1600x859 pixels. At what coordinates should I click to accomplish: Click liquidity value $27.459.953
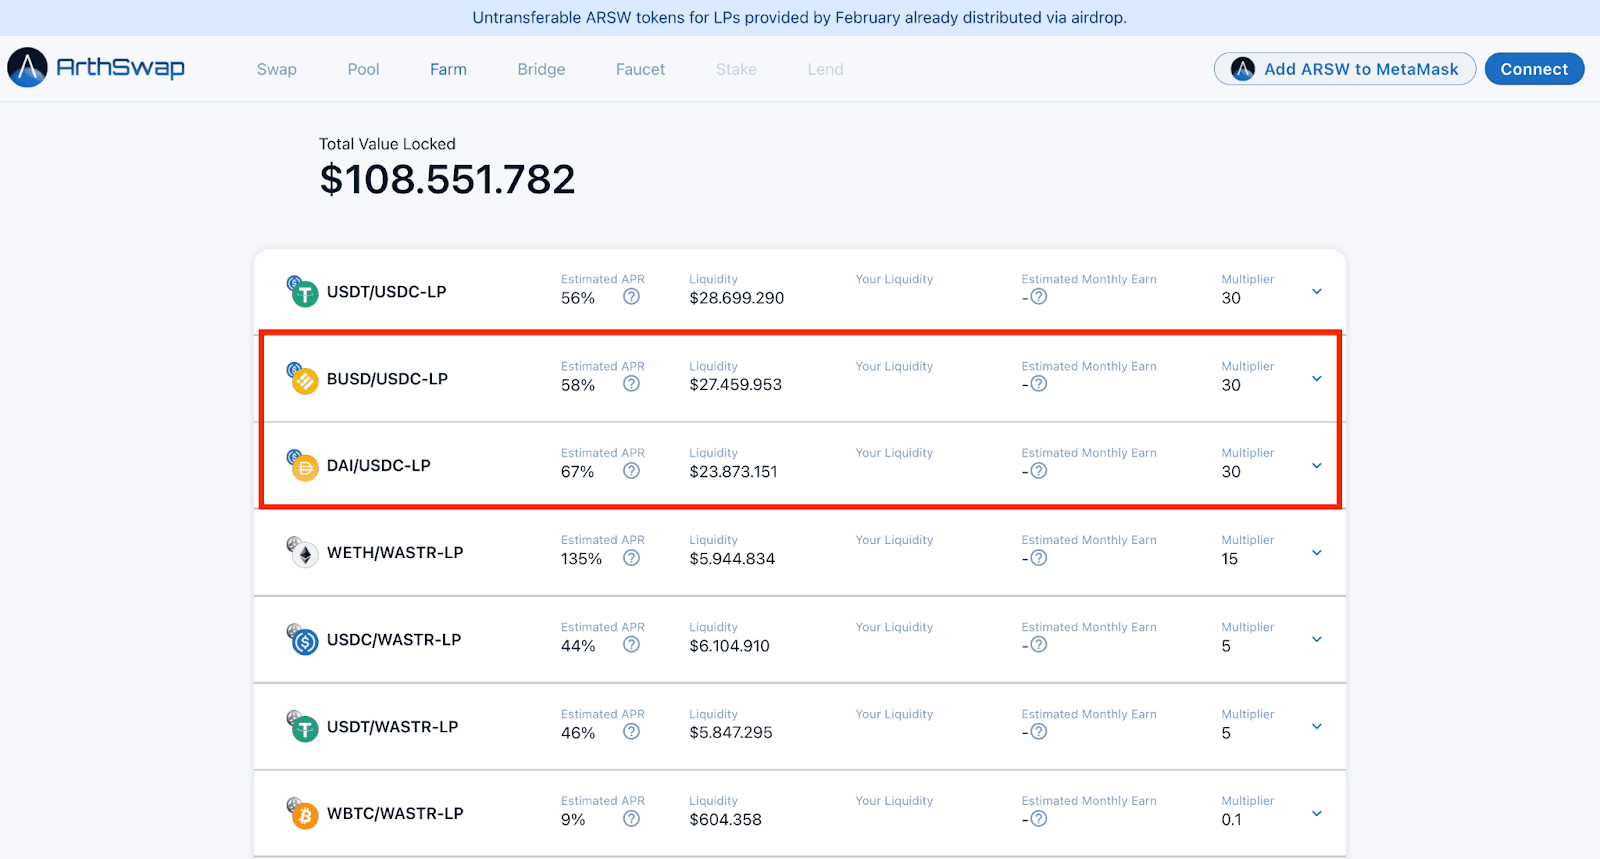click(736, 385)
